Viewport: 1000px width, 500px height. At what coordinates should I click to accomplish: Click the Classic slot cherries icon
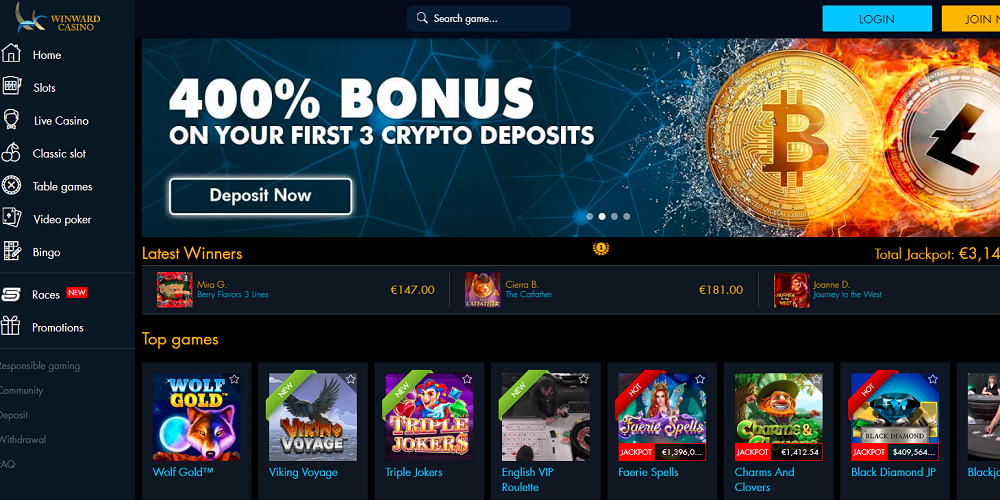pos(11,153)
